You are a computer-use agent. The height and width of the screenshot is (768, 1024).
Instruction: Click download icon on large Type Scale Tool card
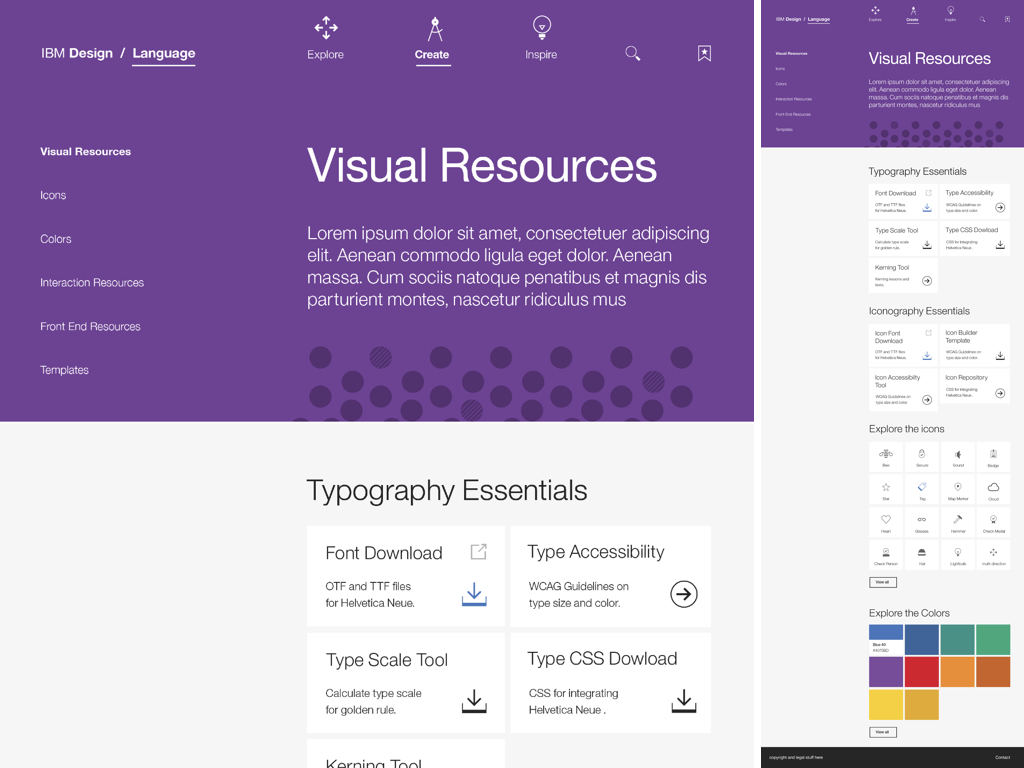(x=474, y=701)
